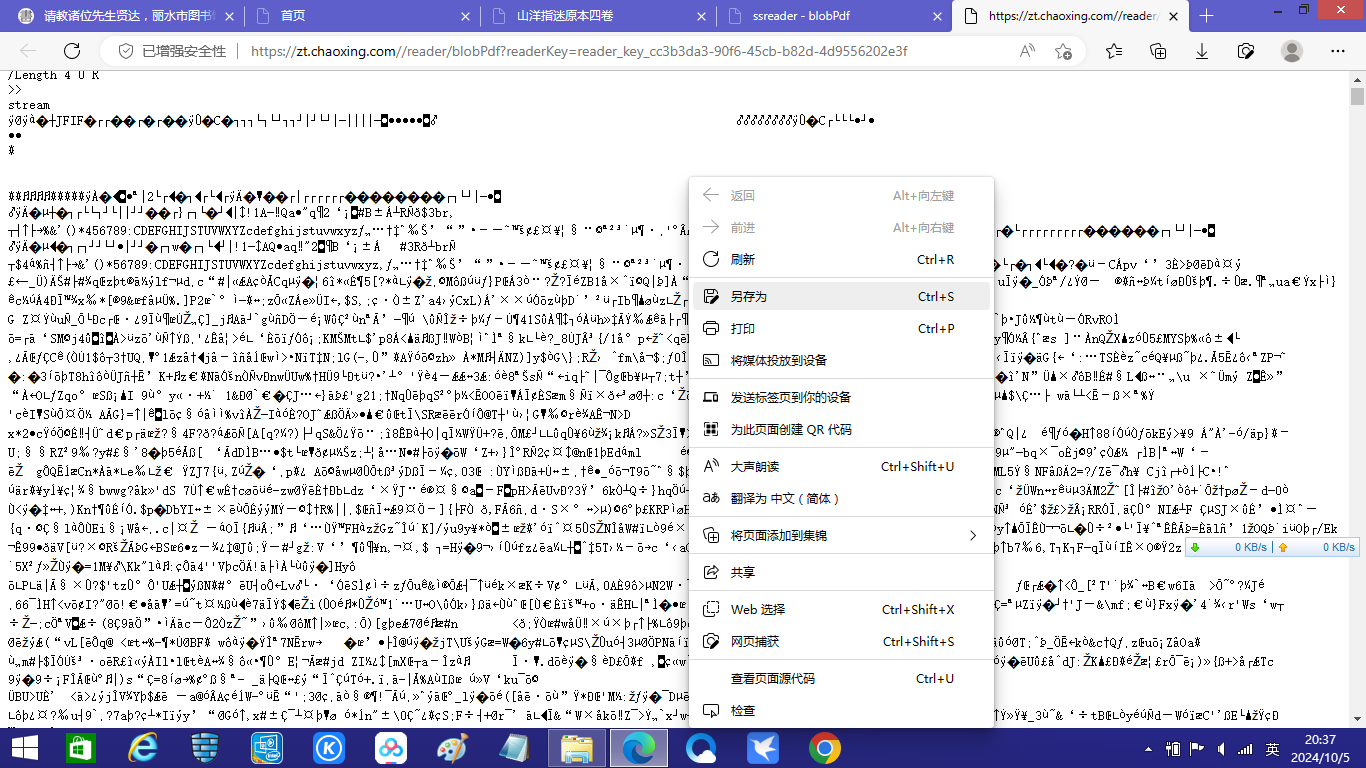Open Baidu Netdisk cloud icon in taskbar
The height and width of the screenshot is (768, 1366).
pos(391,747)
